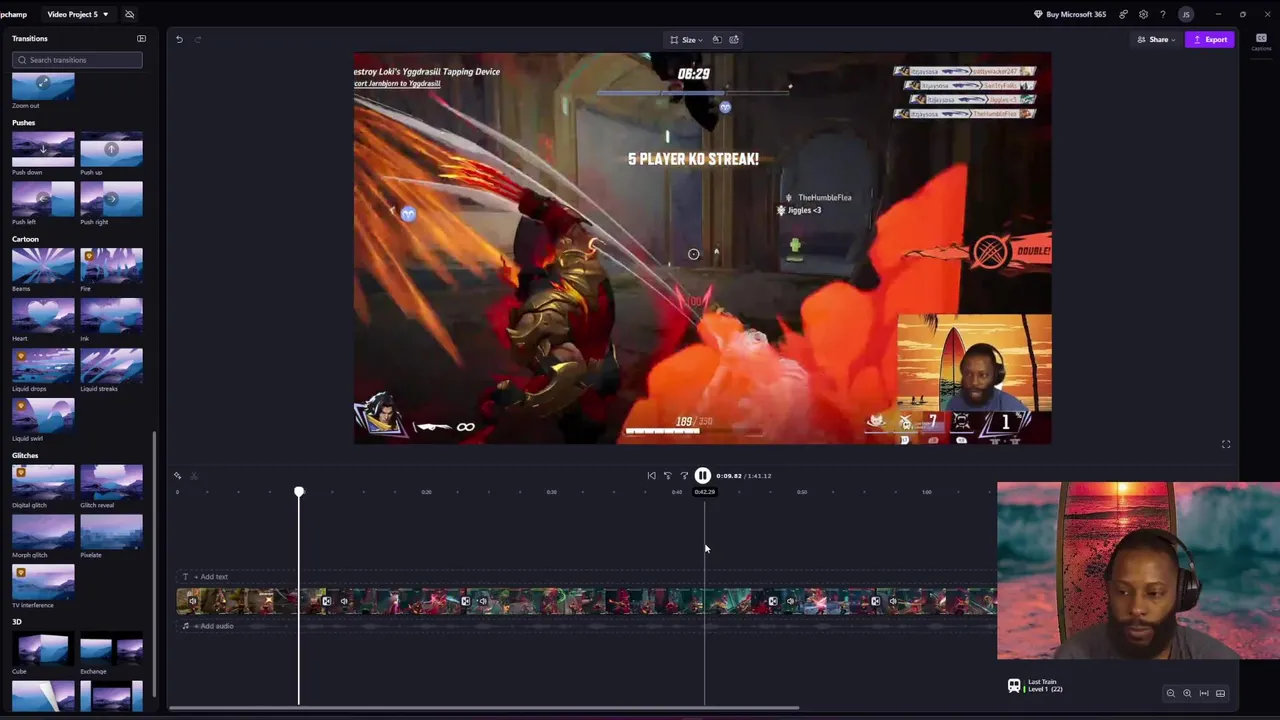Select the Digital glitch transition

(43, 481)
